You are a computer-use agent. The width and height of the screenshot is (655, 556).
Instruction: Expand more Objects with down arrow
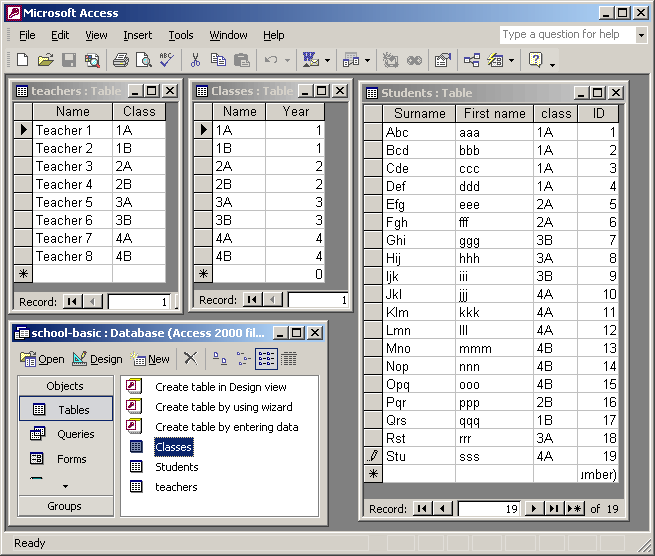click(x=65, y=486)
